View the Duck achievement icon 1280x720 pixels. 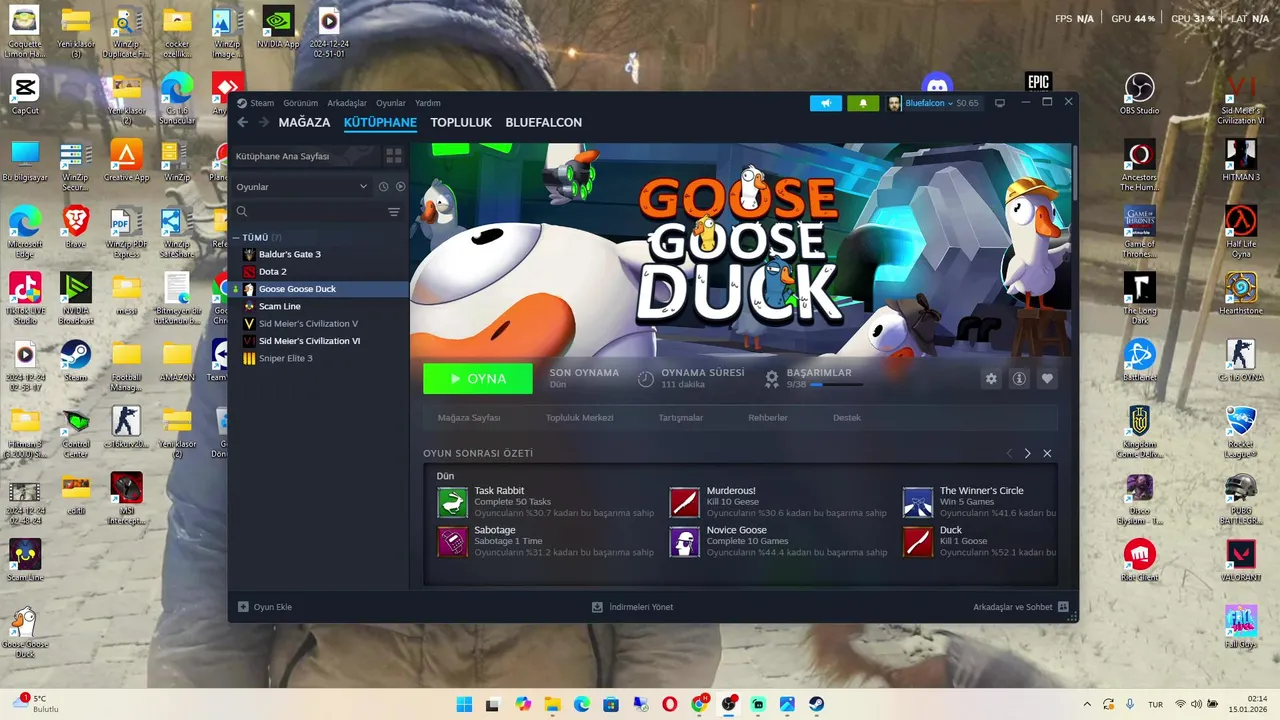coord(918,541)
